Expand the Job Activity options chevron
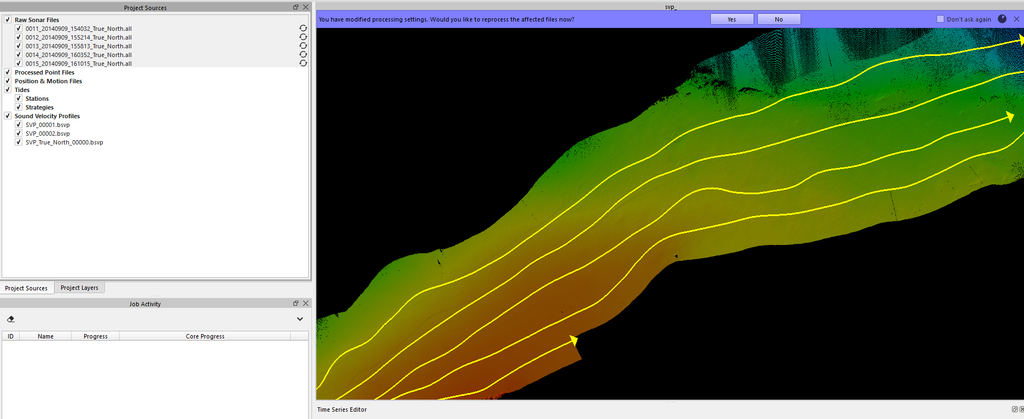 [x=300, y=319]
